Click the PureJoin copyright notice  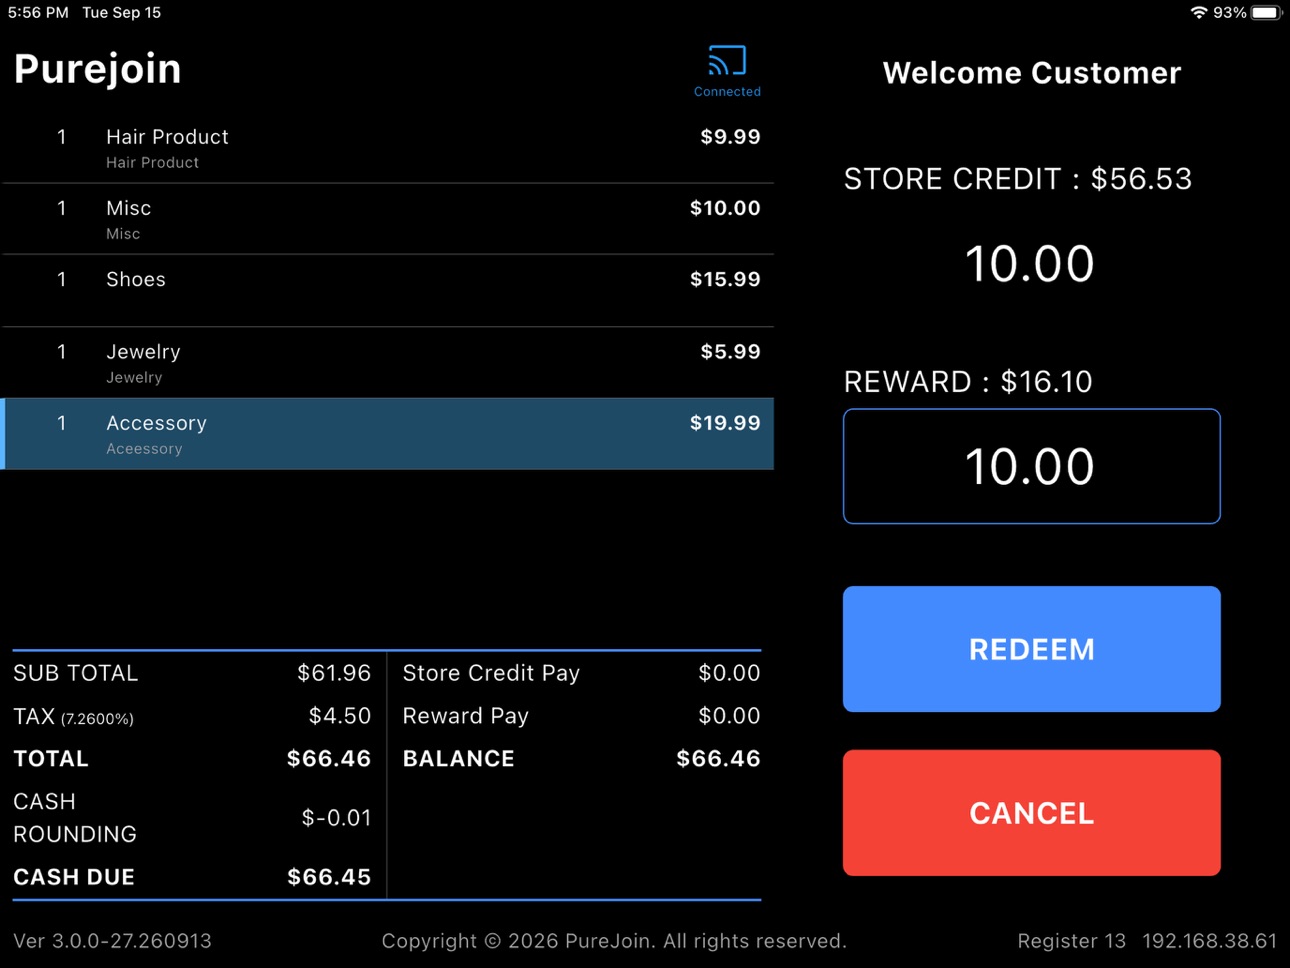[x=614, y=941]
